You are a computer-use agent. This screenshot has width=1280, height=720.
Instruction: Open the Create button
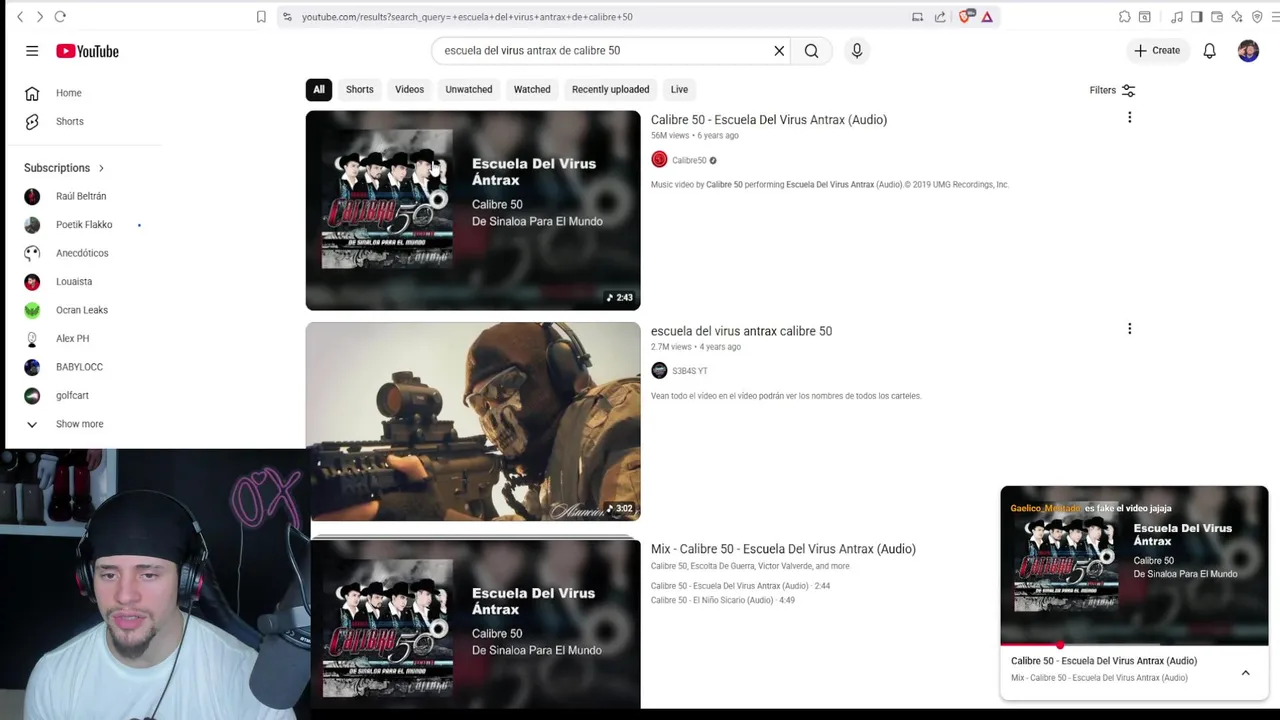pyautogui.click(x=1157, y=51)
